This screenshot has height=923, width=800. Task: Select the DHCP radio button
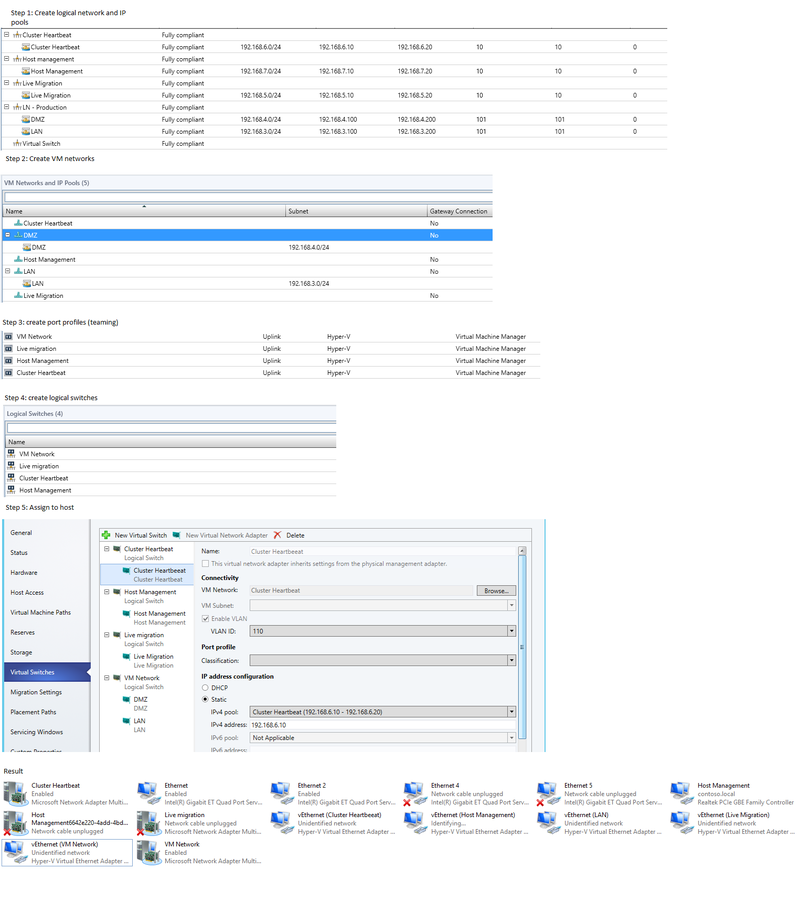pos(204,688)
